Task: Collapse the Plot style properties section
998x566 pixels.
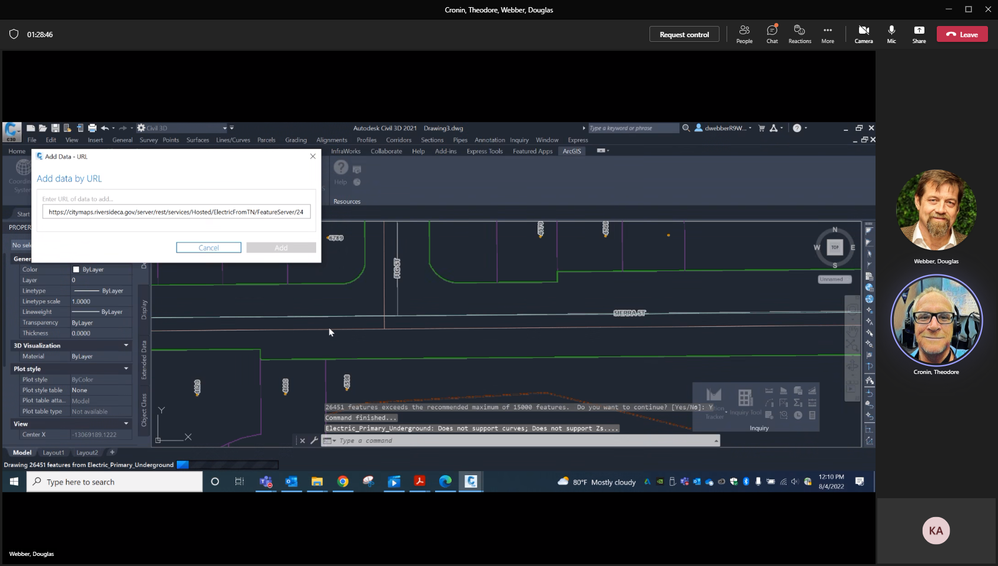Action: click(x=126, y=369)
